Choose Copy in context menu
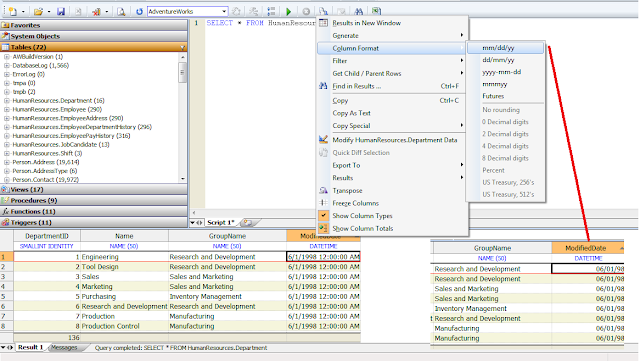 pyautogui.click(x=392, y=100)
